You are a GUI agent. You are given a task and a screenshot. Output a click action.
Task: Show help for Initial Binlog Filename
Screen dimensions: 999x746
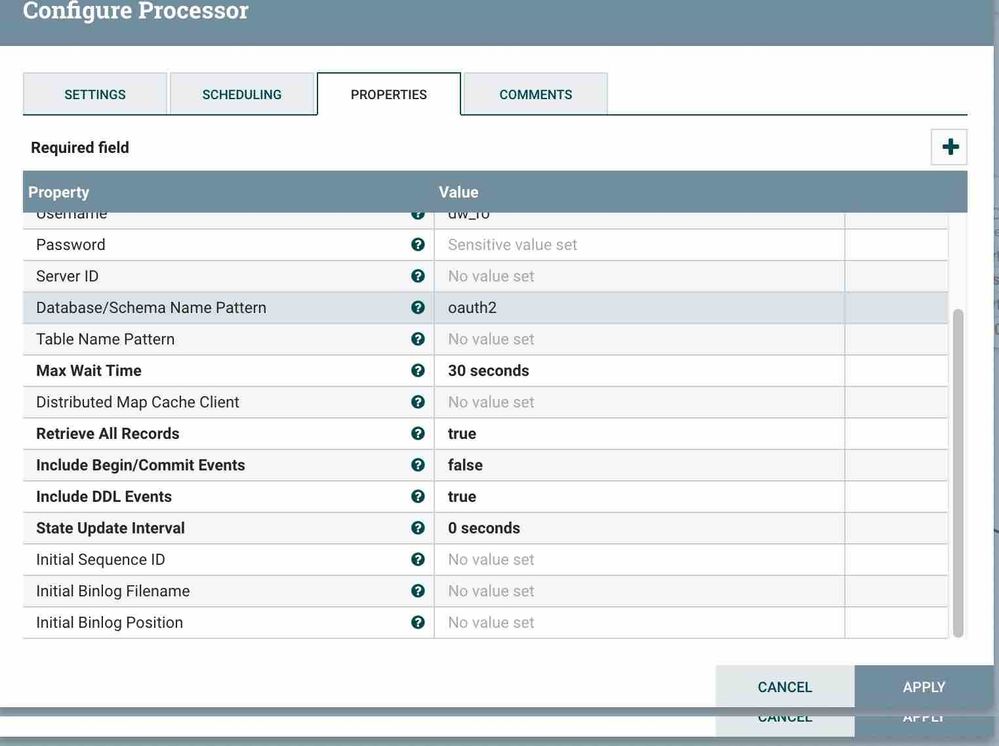418,591
